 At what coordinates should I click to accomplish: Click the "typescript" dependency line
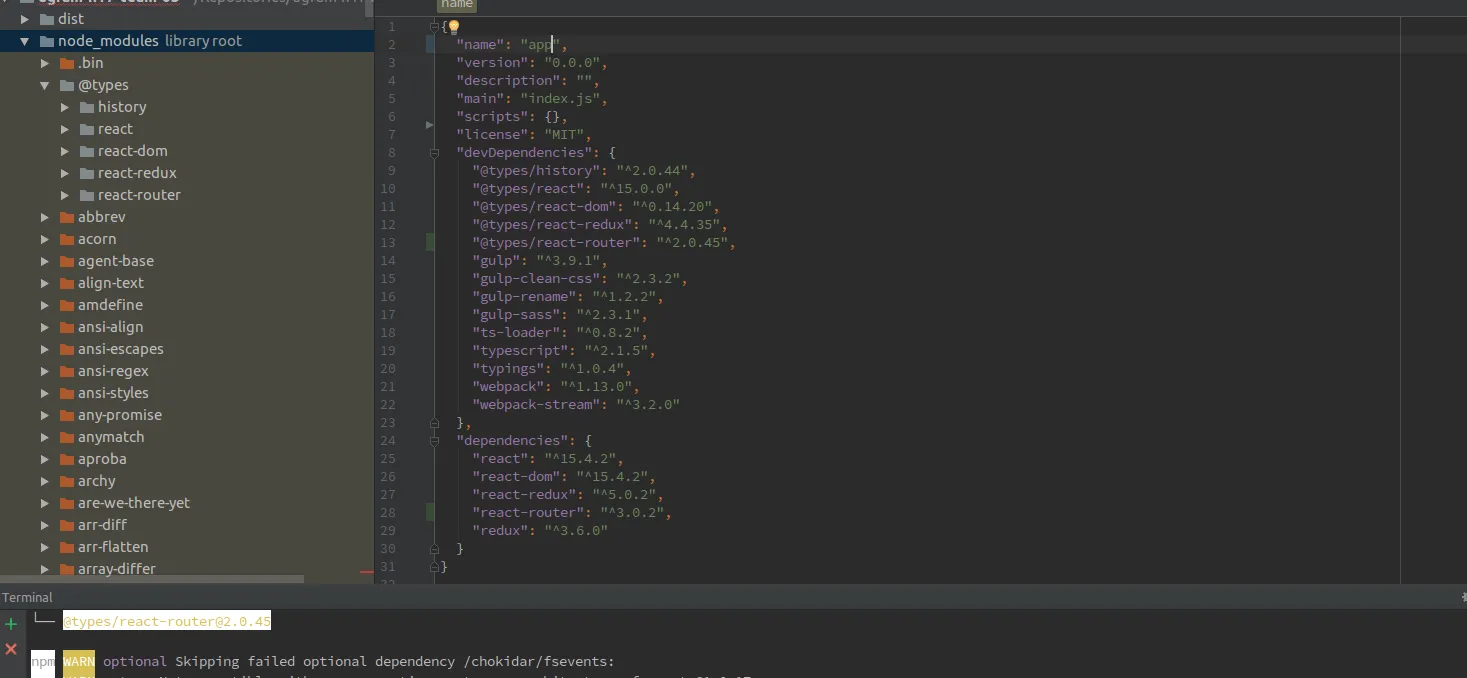pos(564,351)
